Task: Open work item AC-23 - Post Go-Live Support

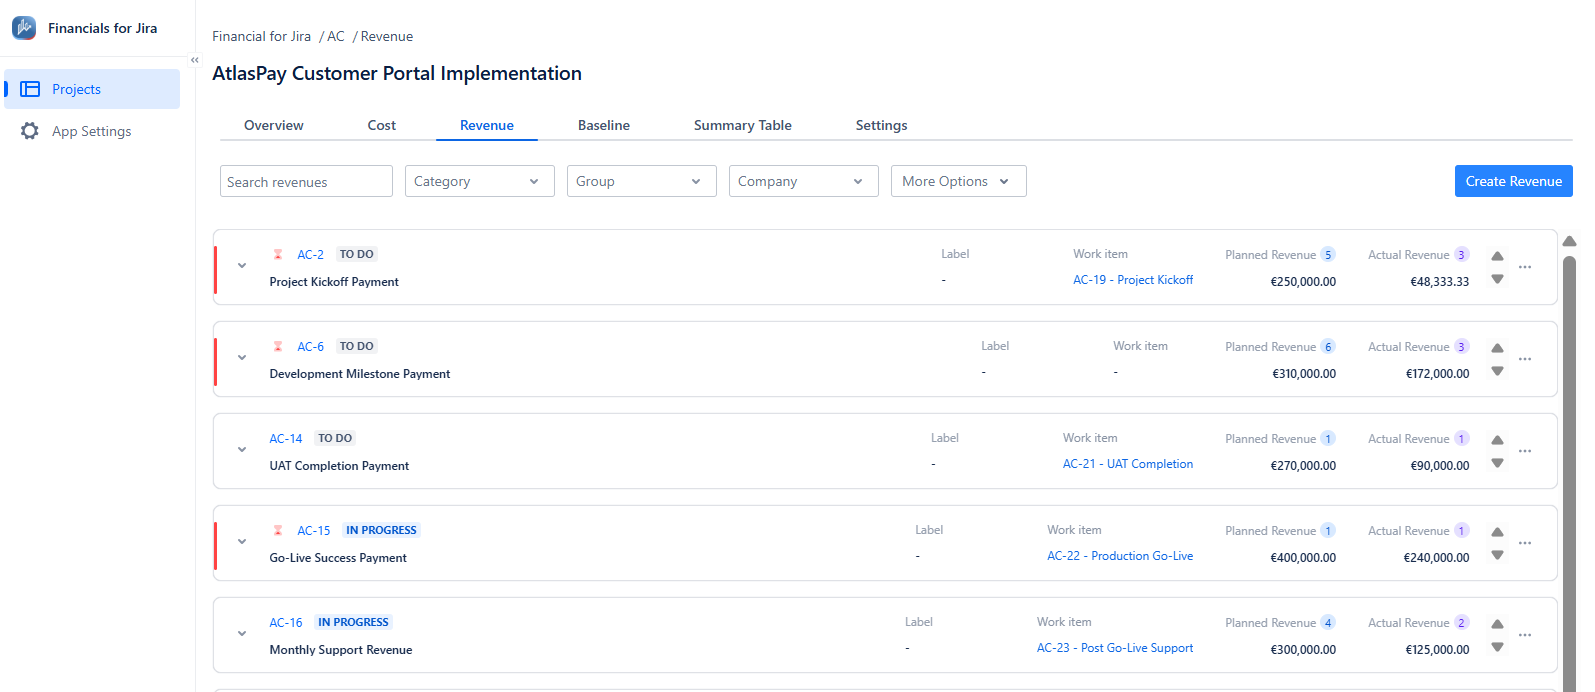Action: (1115, 648)
